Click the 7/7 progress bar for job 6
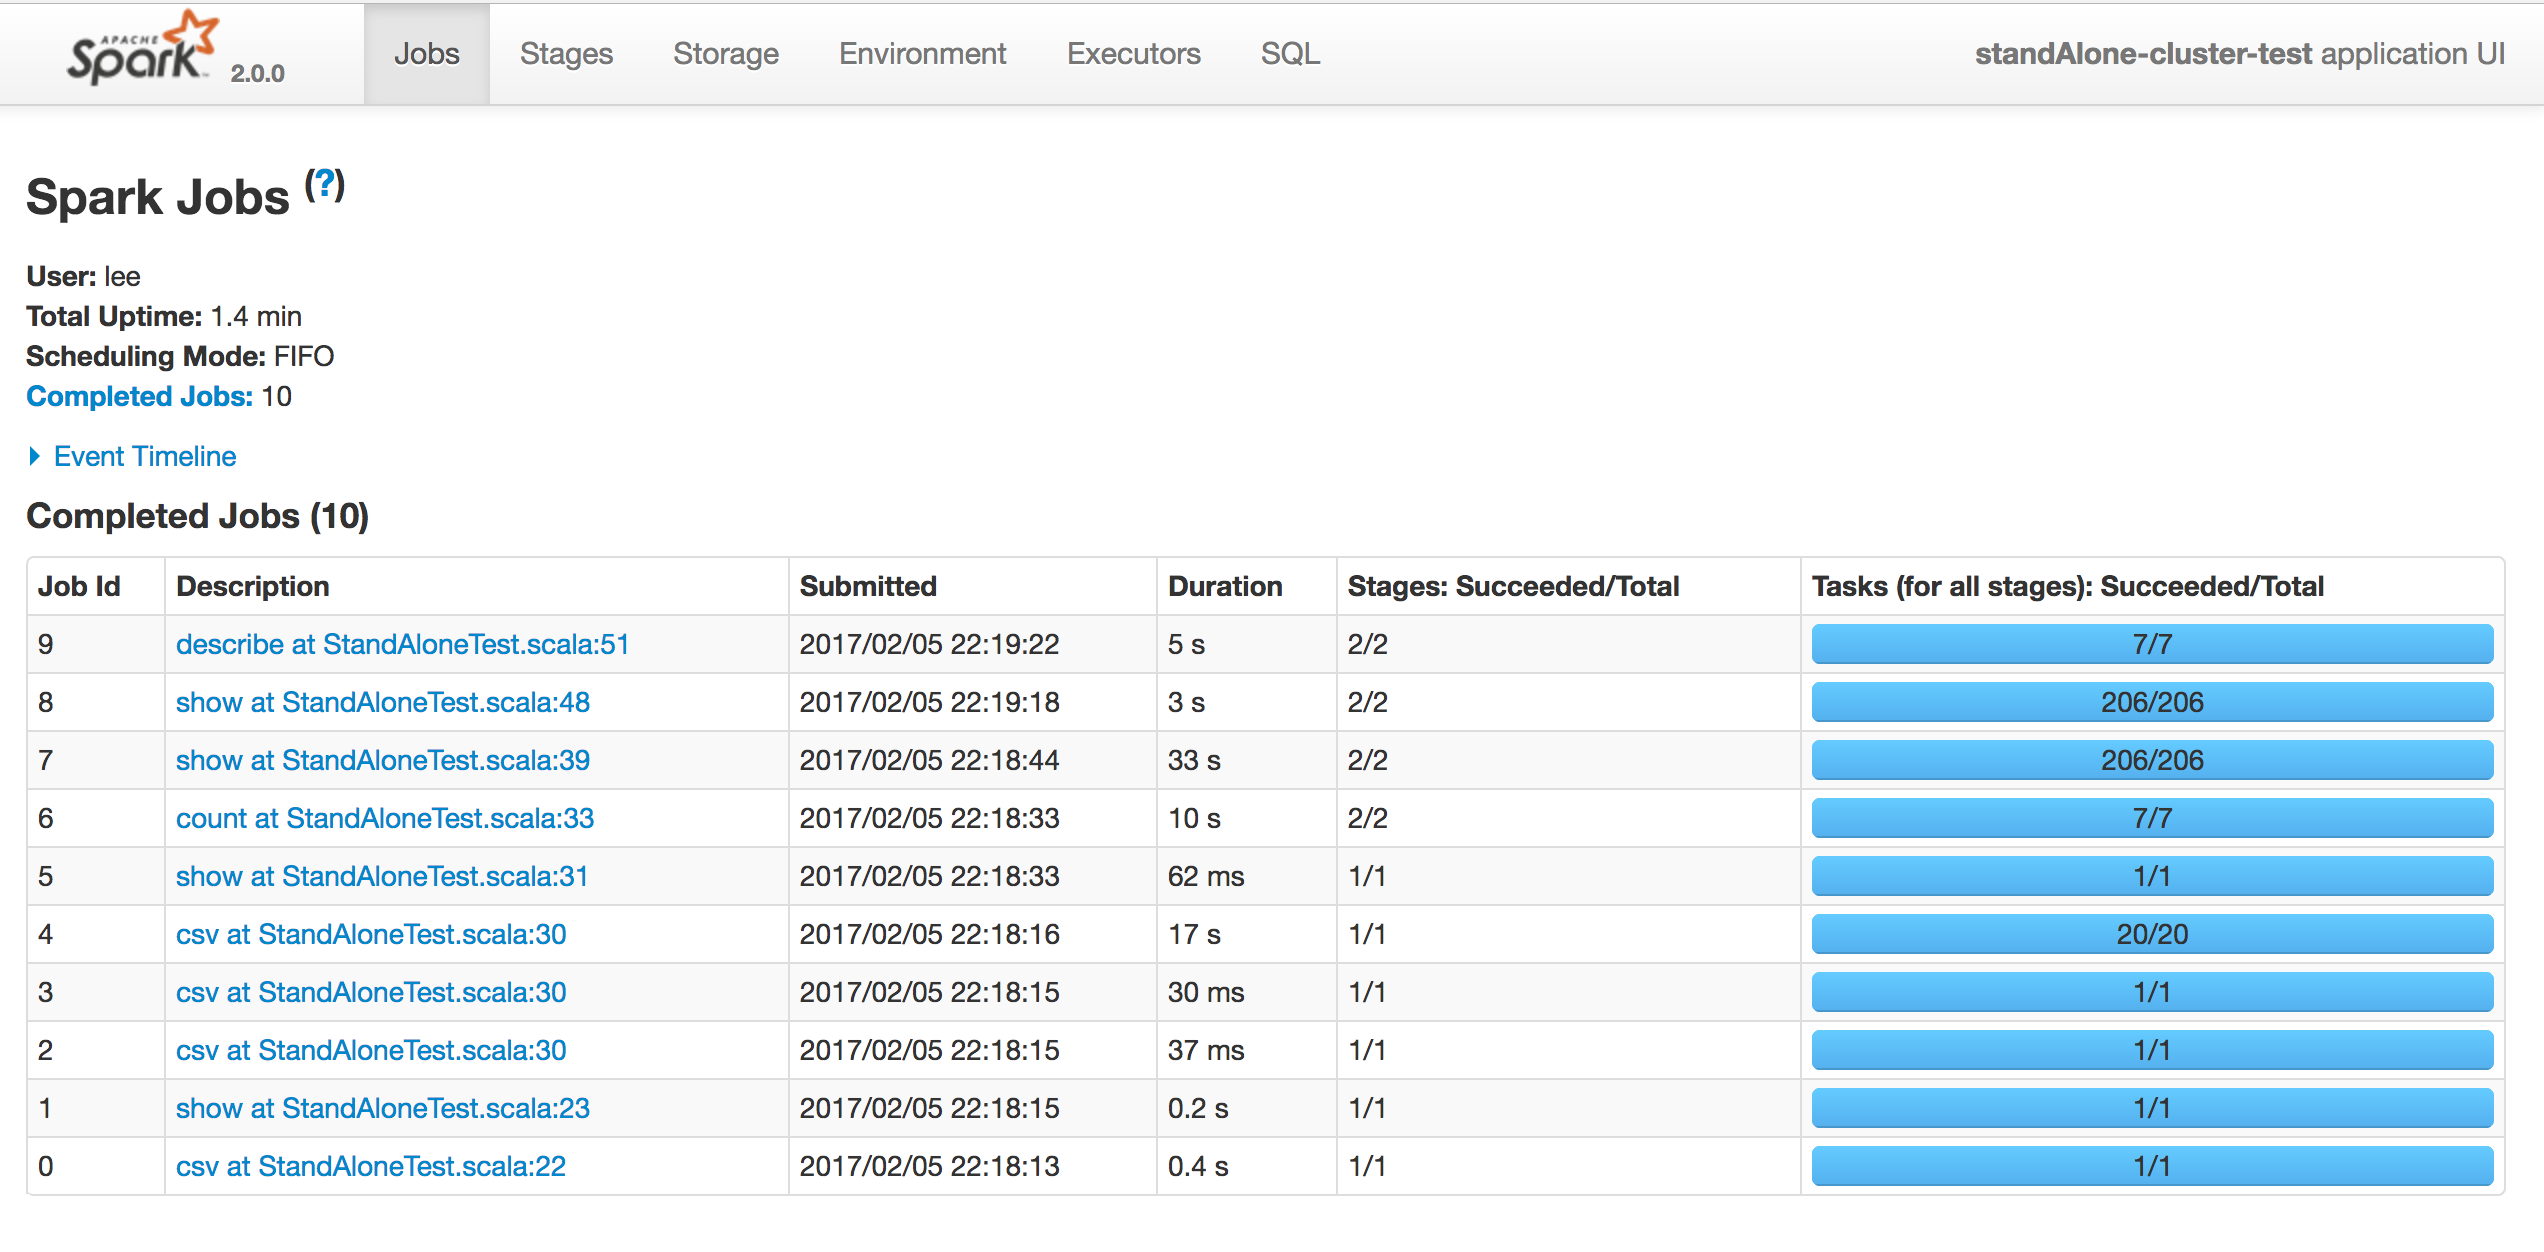2544x1252 pixels. tap(2152, 818)
